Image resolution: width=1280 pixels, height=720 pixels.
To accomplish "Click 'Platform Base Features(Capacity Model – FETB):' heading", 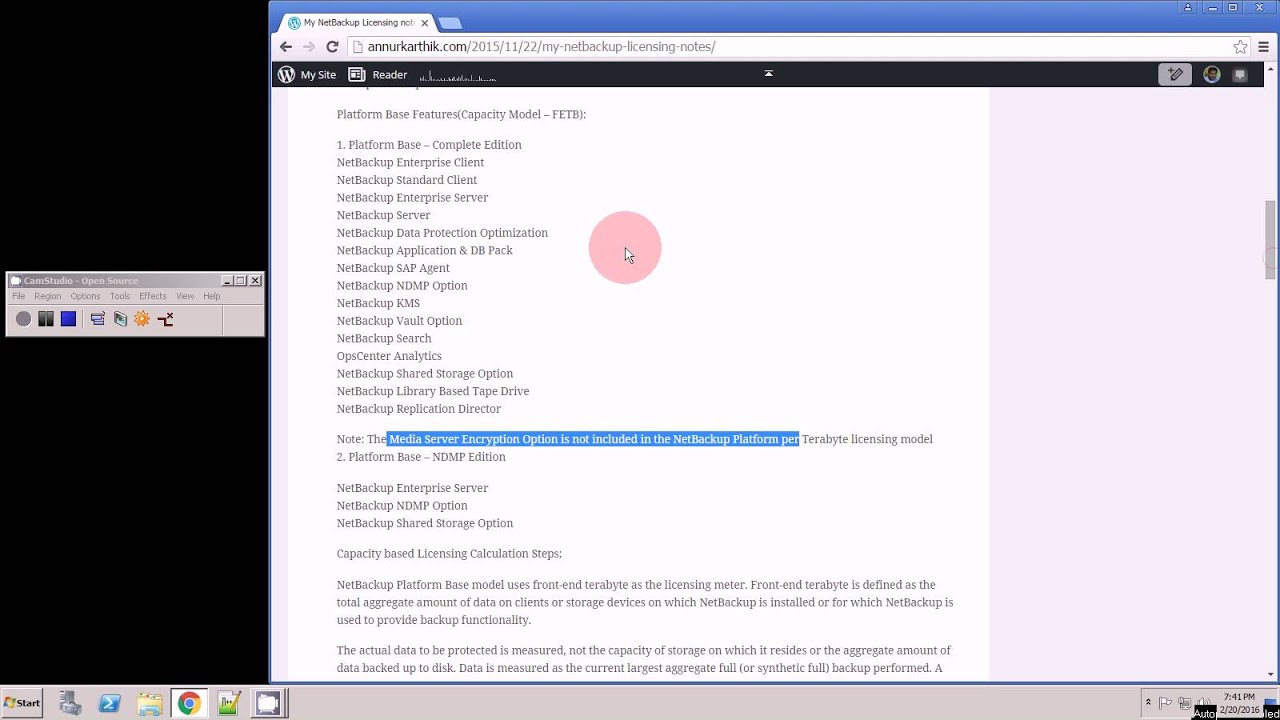I will [x=461, y=115].
